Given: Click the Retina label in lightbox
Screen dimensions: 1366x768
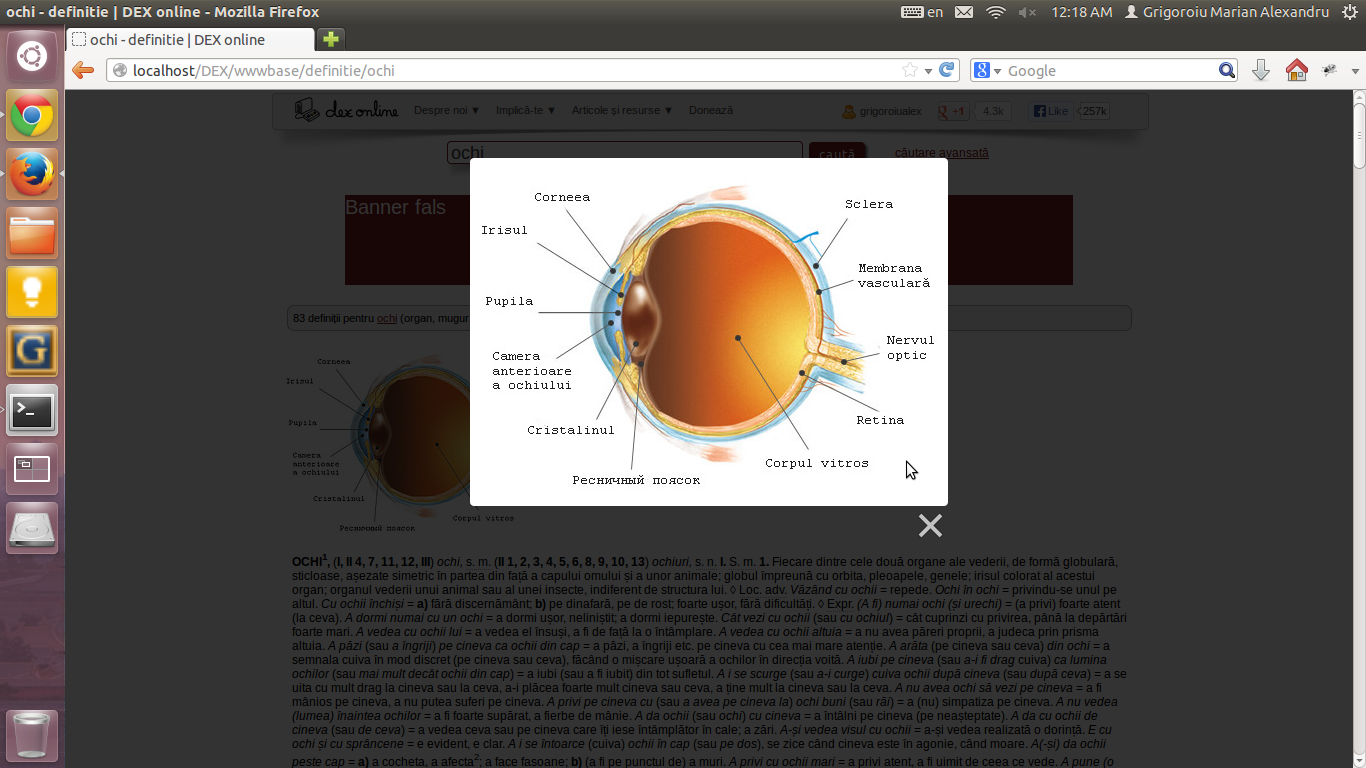Looking at the screenshot, I should pos(880,420).
